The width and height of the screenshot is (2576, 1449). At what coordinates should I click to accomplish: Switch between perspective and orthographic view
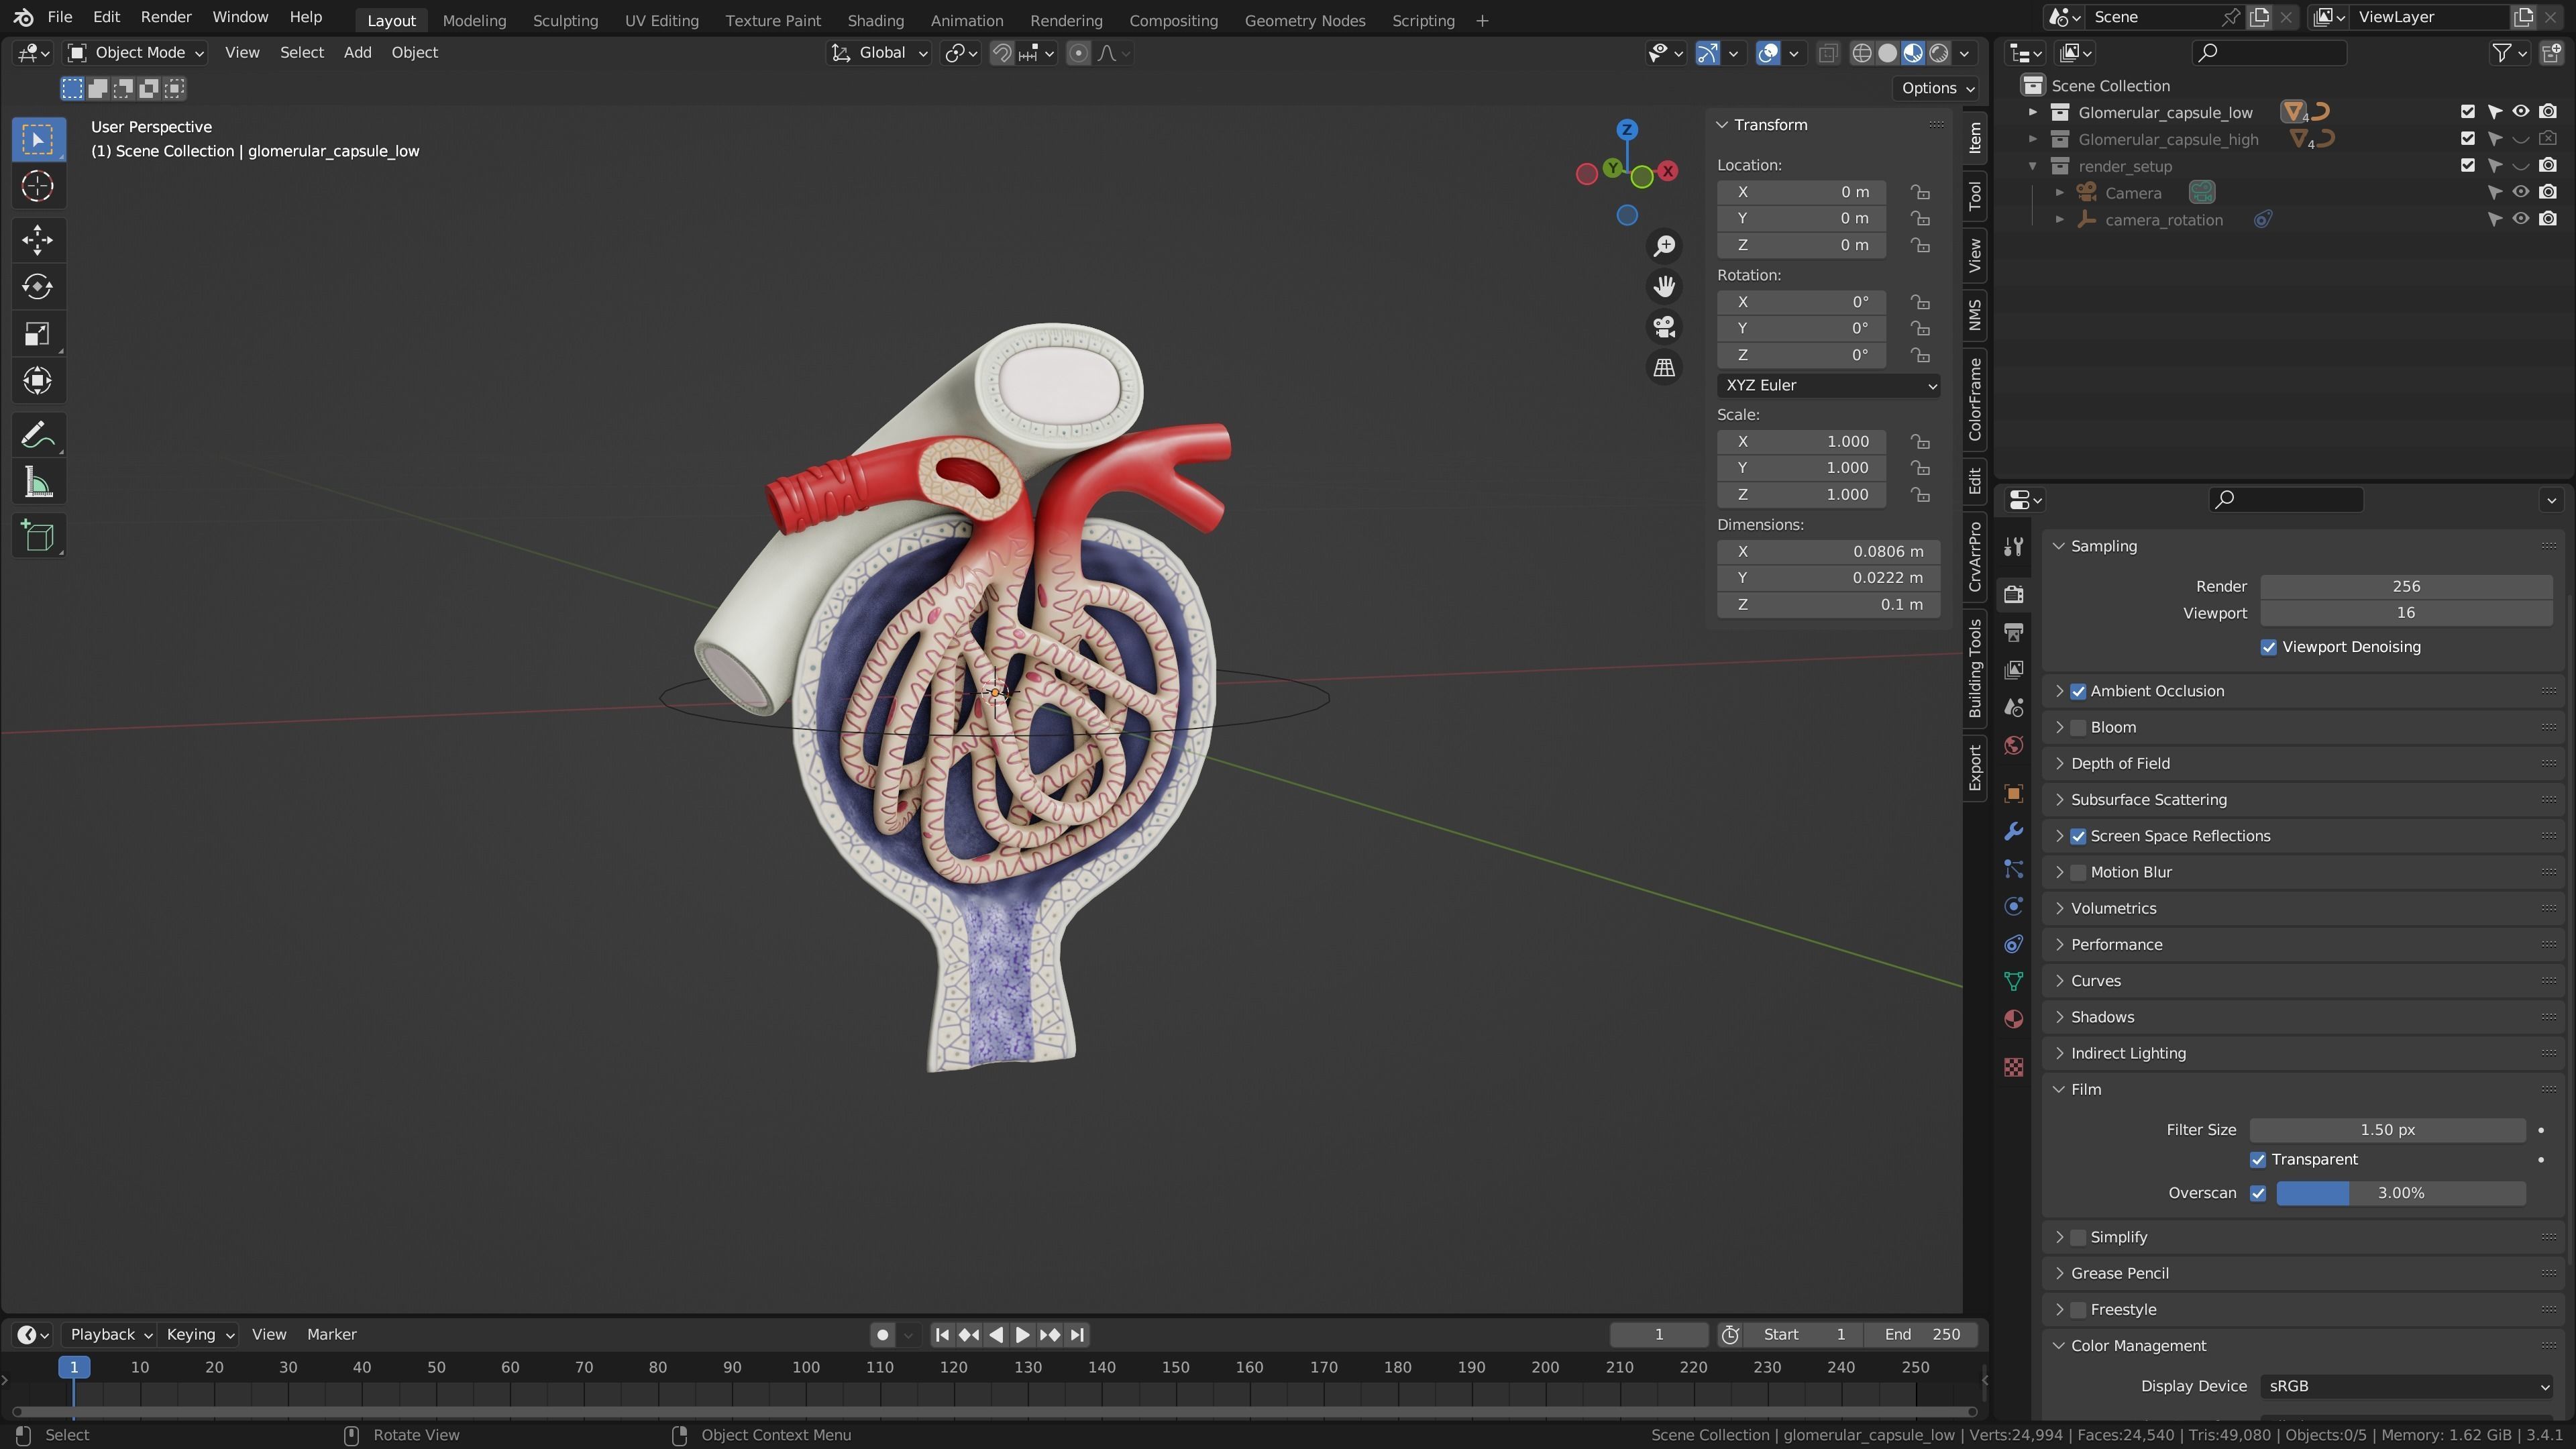[1664, 368]
